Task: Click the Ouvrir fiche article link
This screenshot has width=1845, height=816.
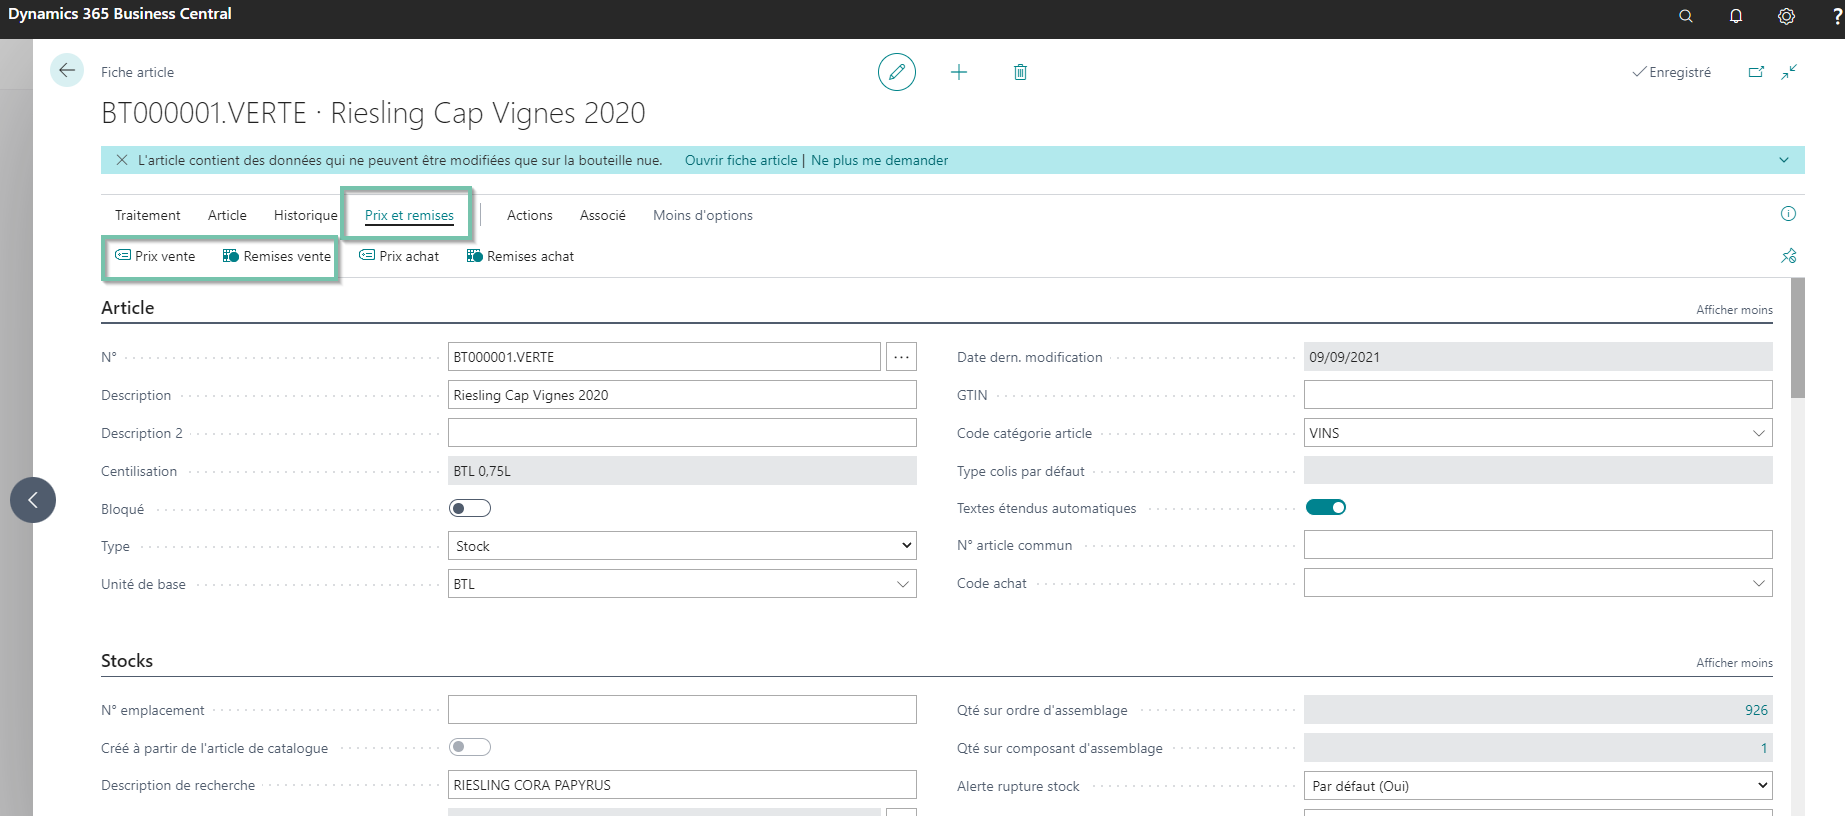Action: [741, 160]
